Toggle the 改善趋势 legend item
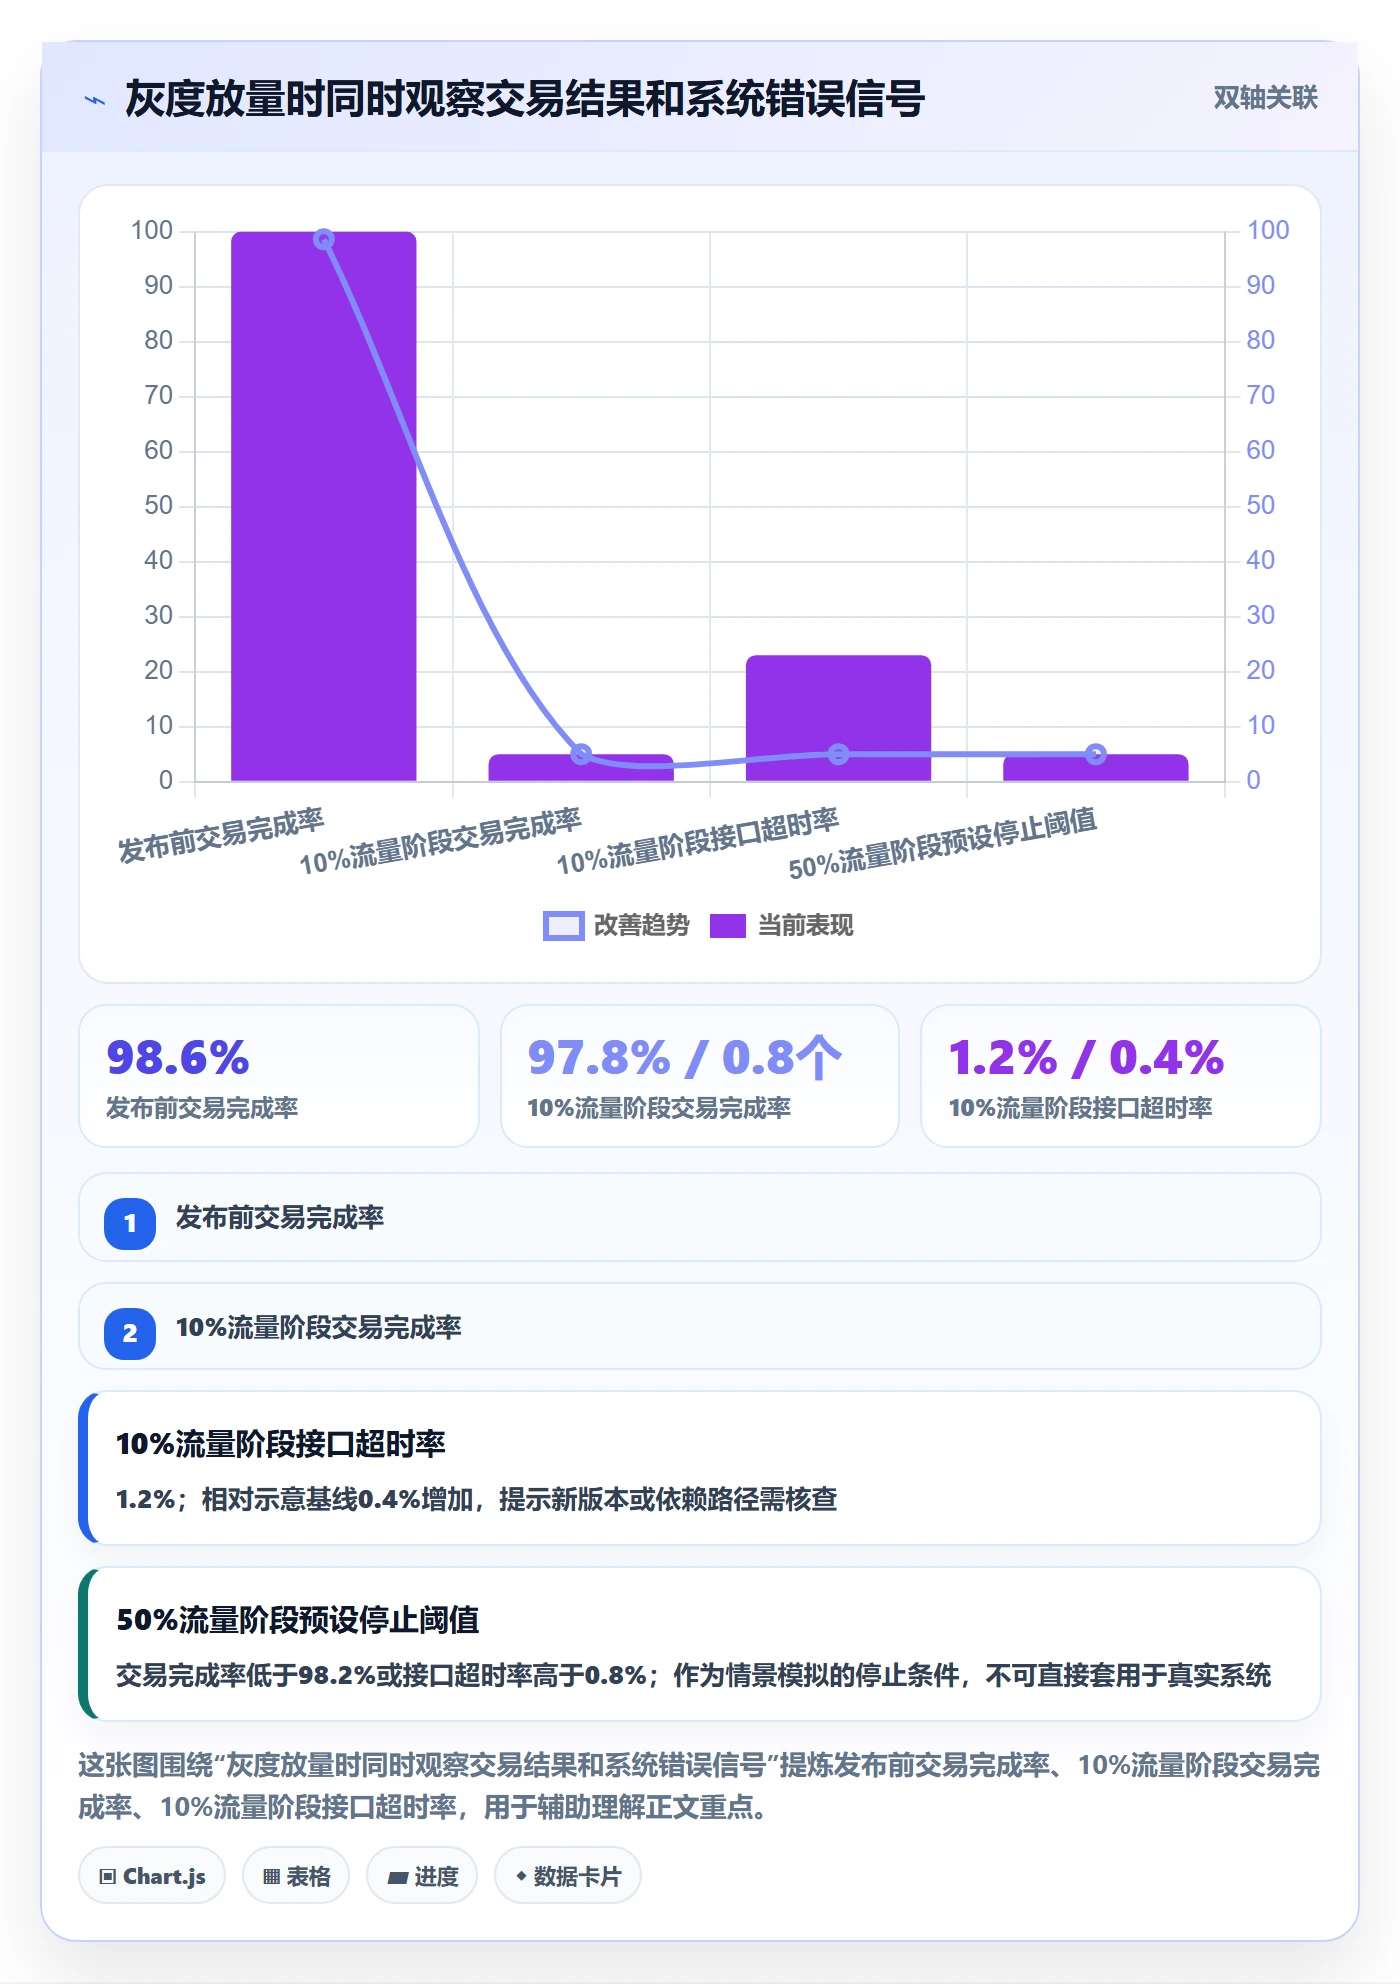 click(x=616, y=925)
